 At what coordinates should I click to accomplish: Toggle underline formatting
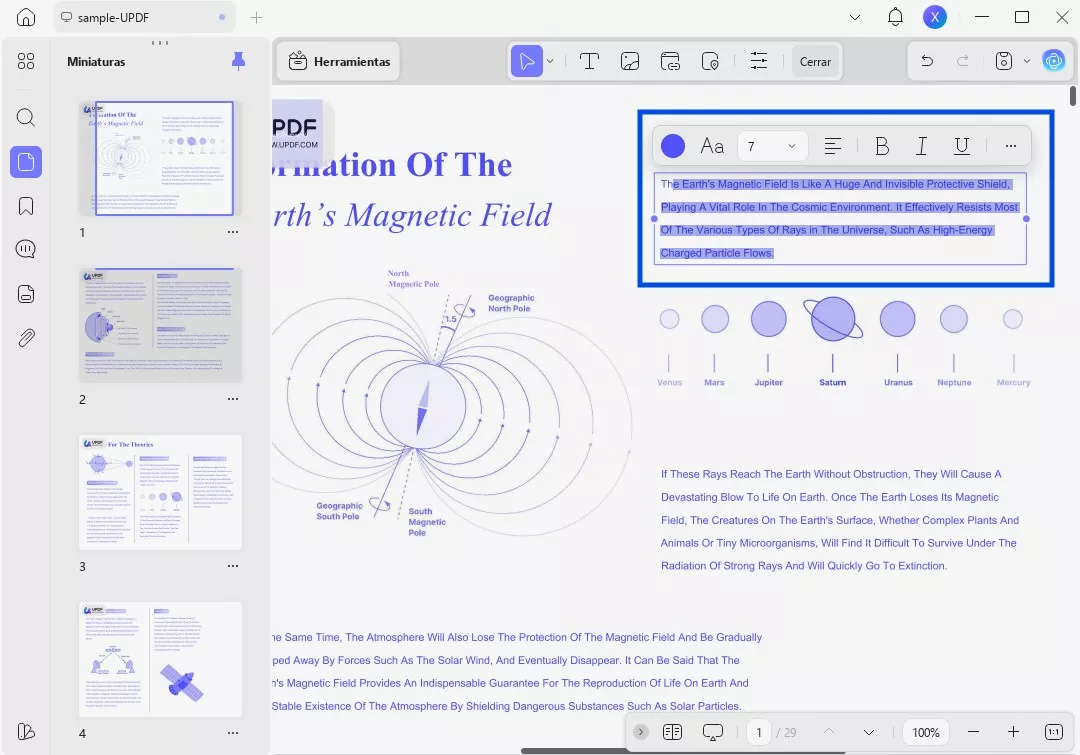[x=962, y=146]
